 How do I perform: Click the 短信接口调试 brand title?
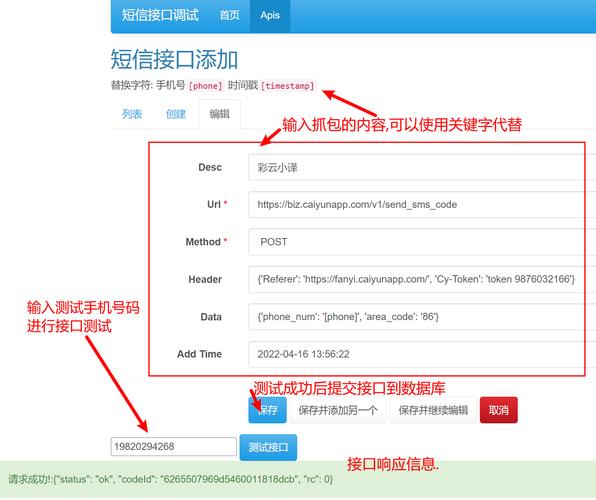160,15
